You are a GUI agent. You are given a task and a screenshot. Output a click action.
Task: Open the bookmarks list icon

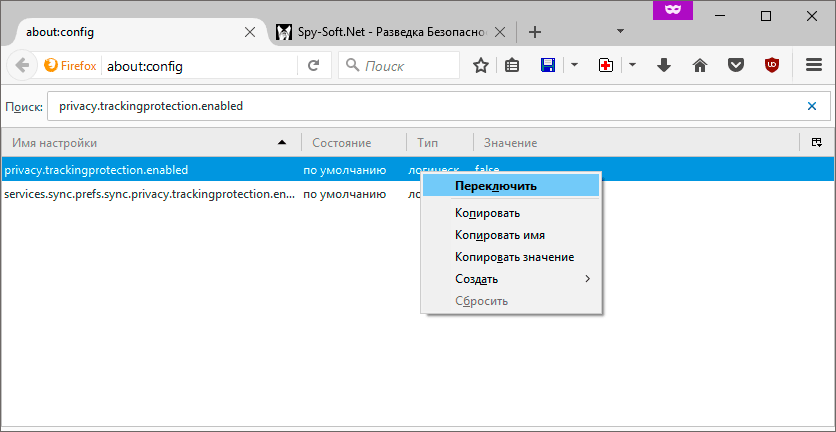(x=512, y=66)
